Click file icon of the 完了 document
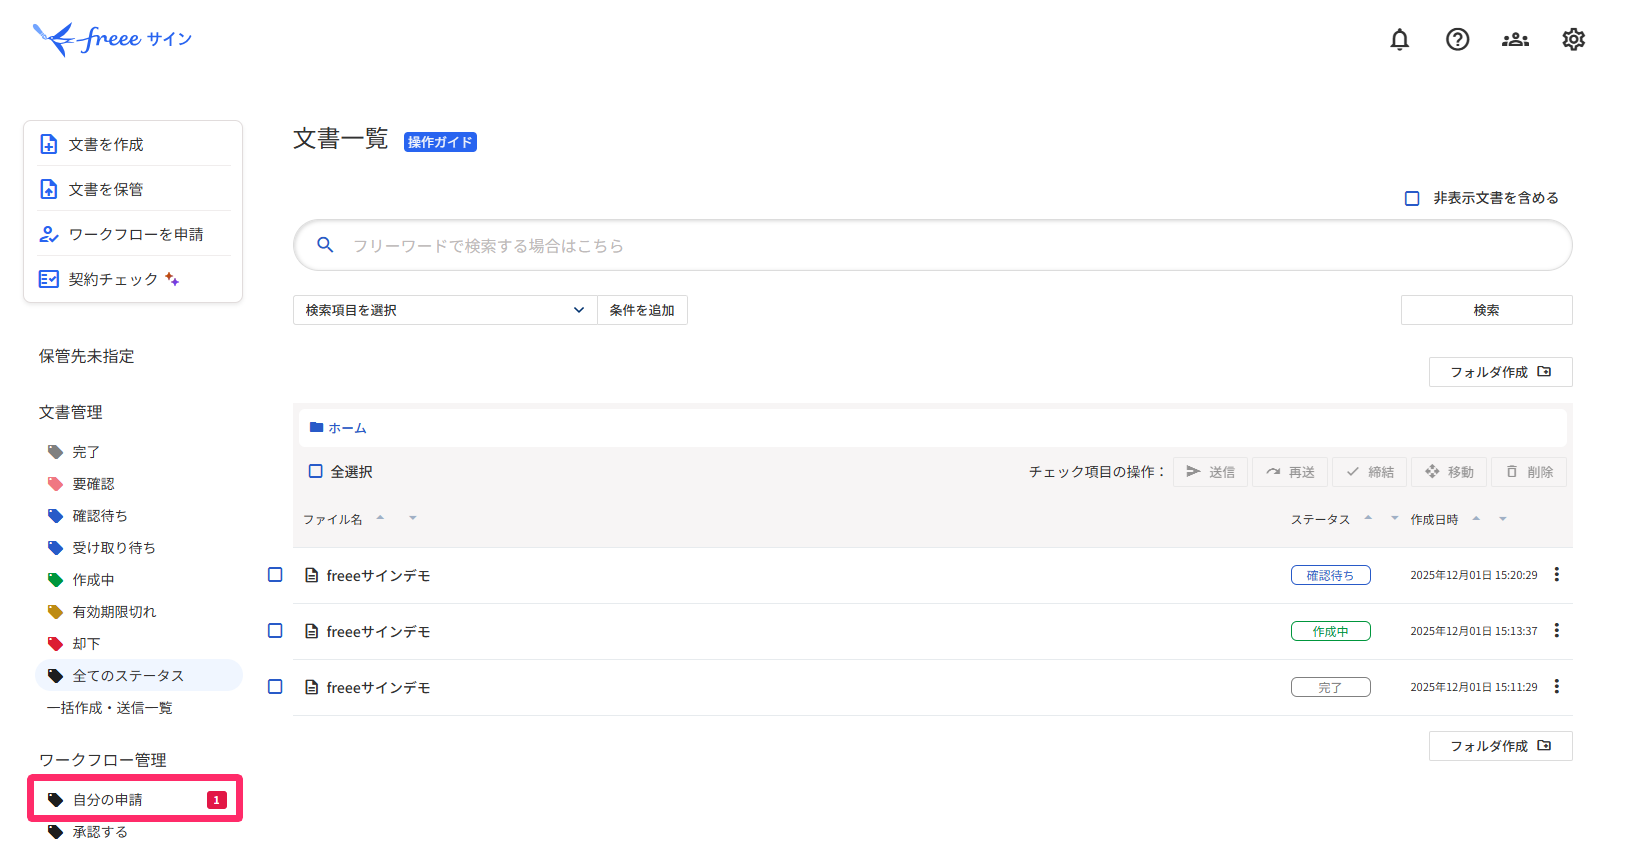The height and width of the screenshot is (855, 1637). [312, 688]
